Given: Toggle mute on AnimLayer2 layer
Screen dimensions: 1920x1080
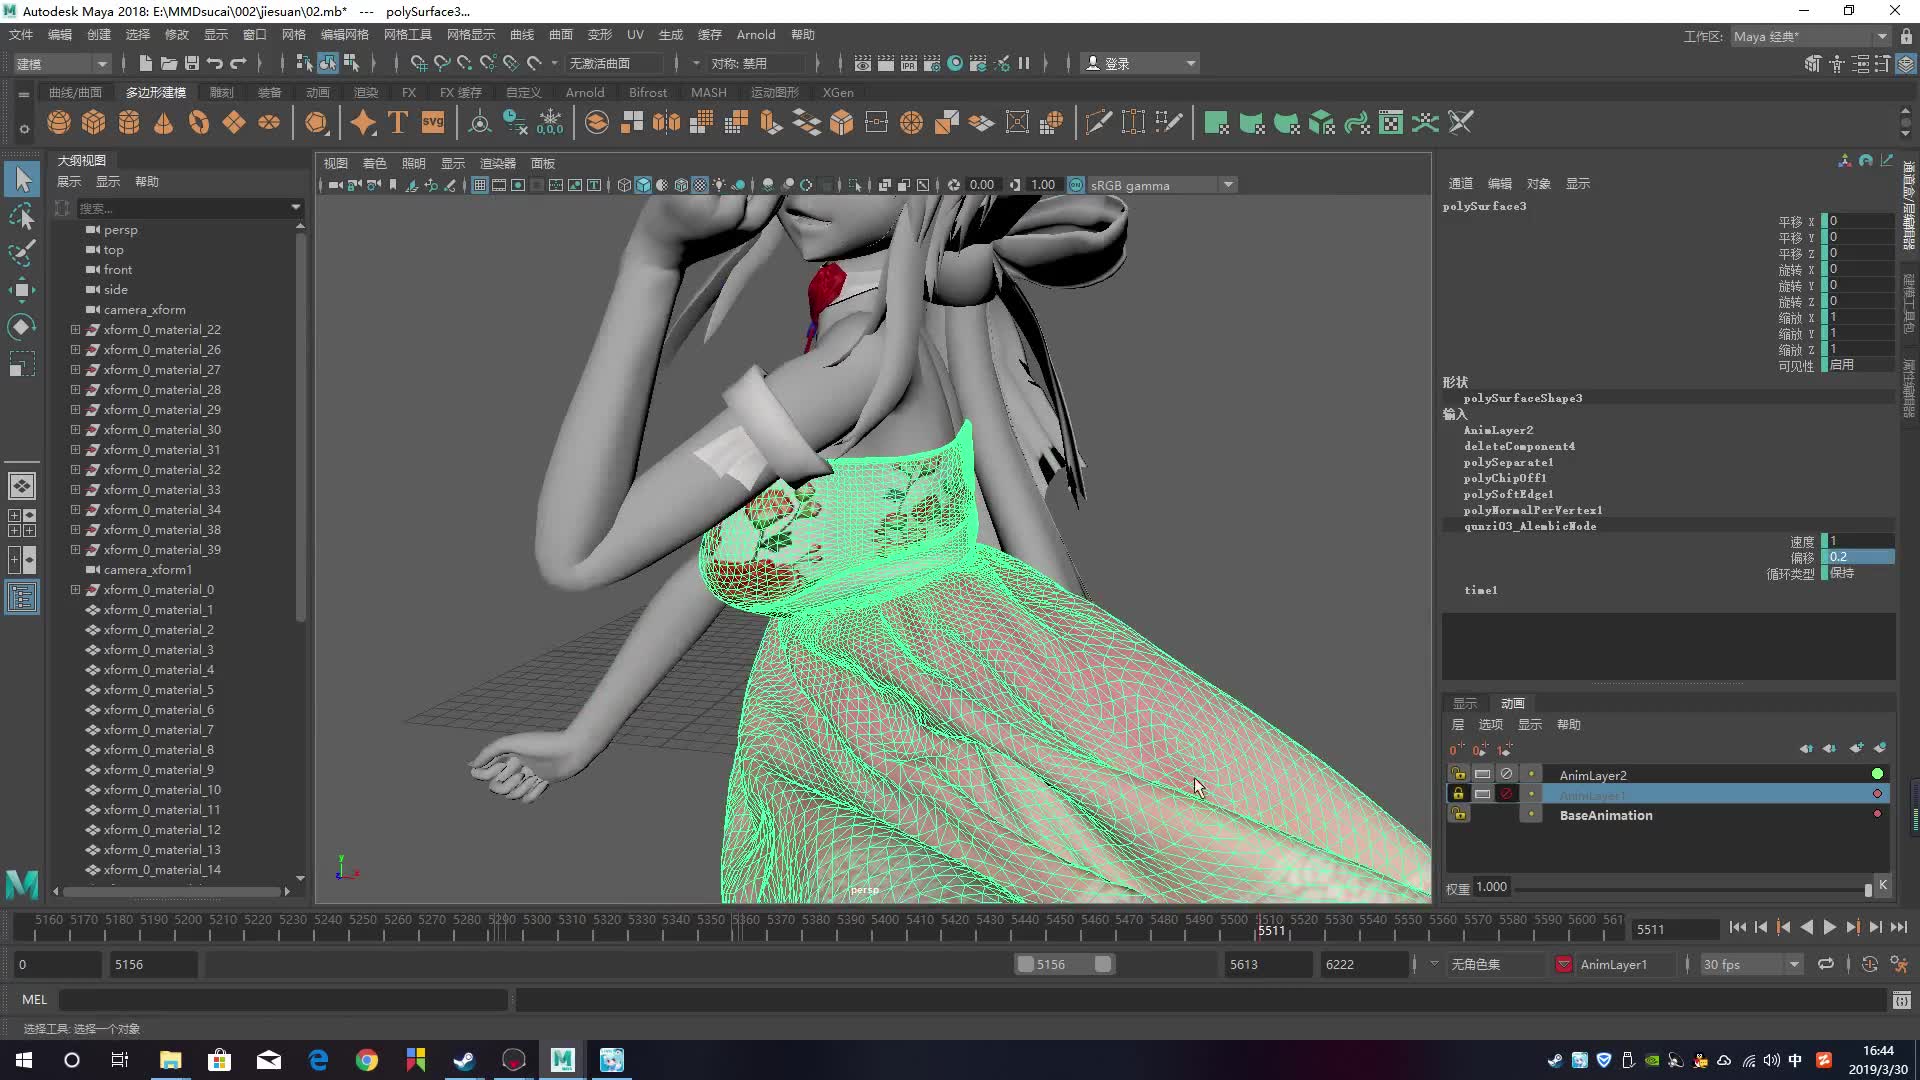Looking at the screenshot, I should tap(1506, 774).
